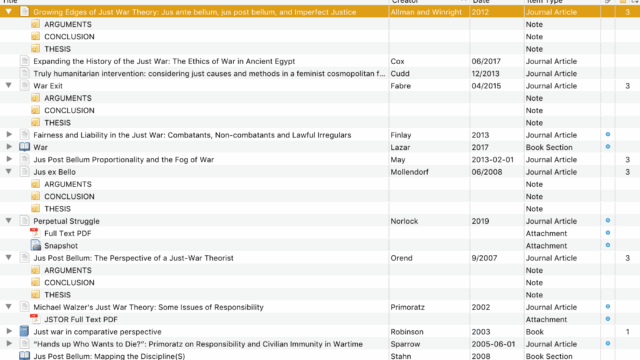Screen dimensions: 640x360
Task: Click attachment dot for Fairness and Liability row
Action: pyautogui.click(x=608, y=134)
